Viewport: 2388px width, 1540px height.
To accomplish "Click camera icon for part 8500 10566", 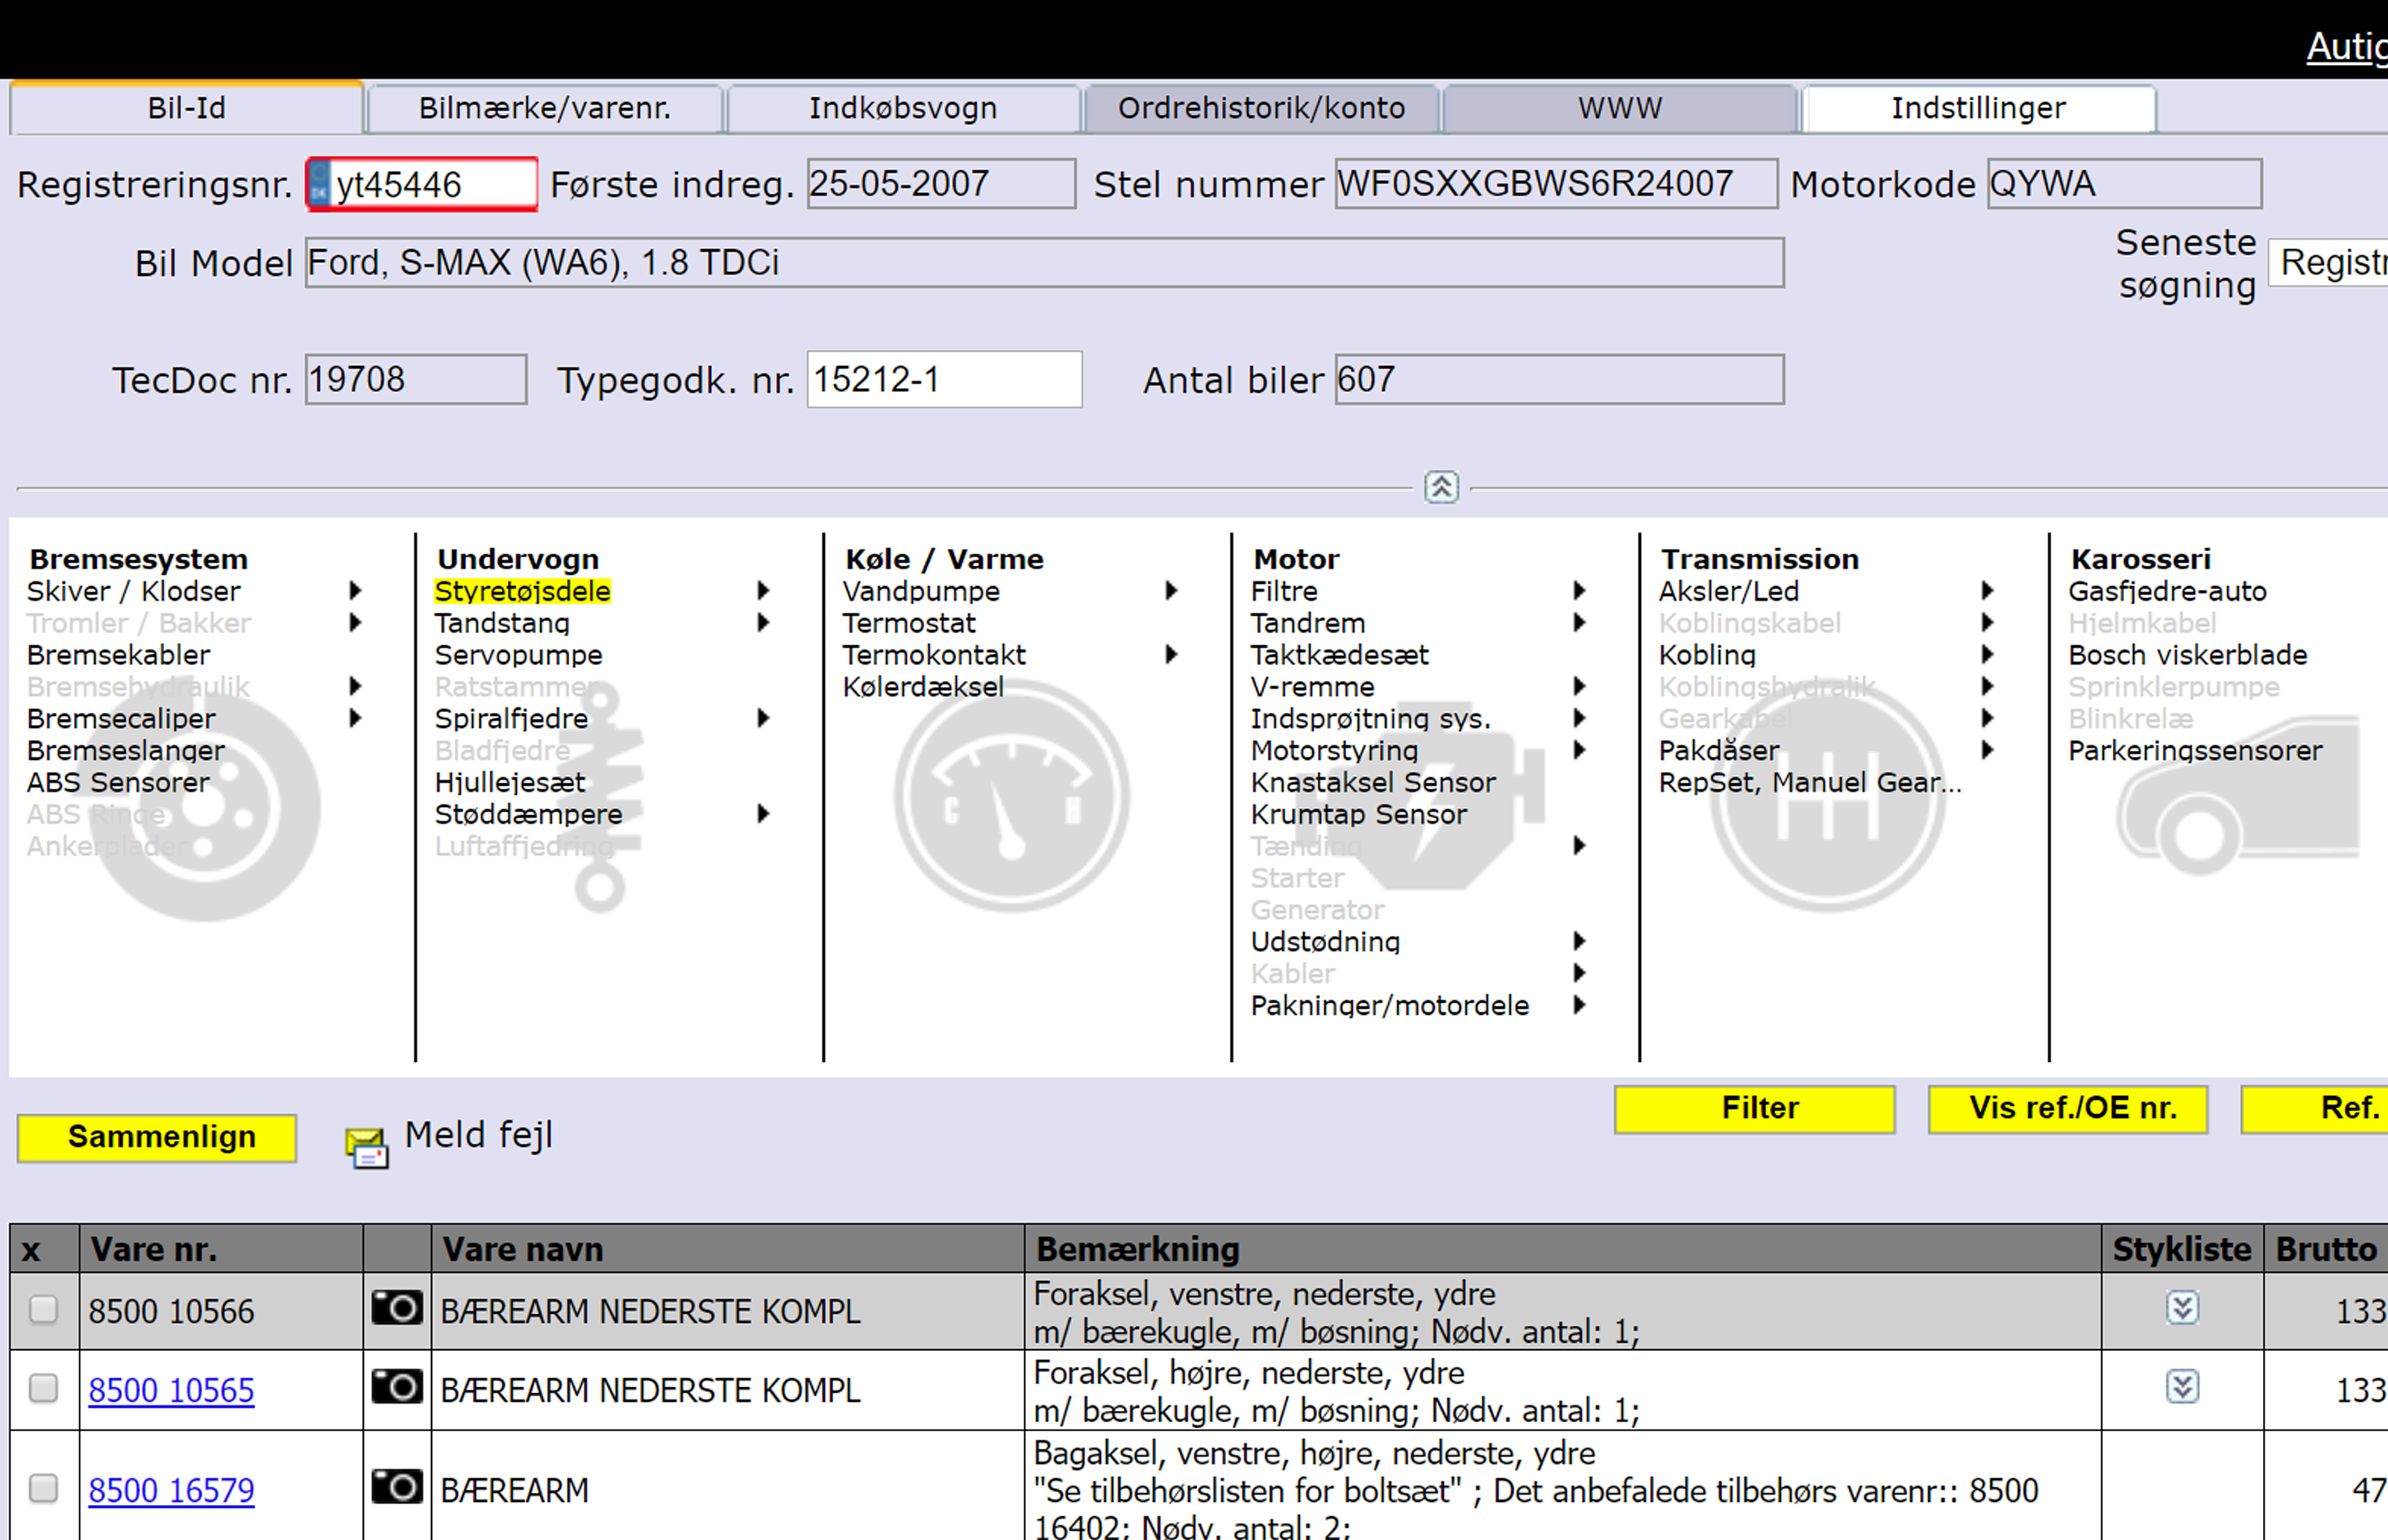I will tap(396, 1308).
